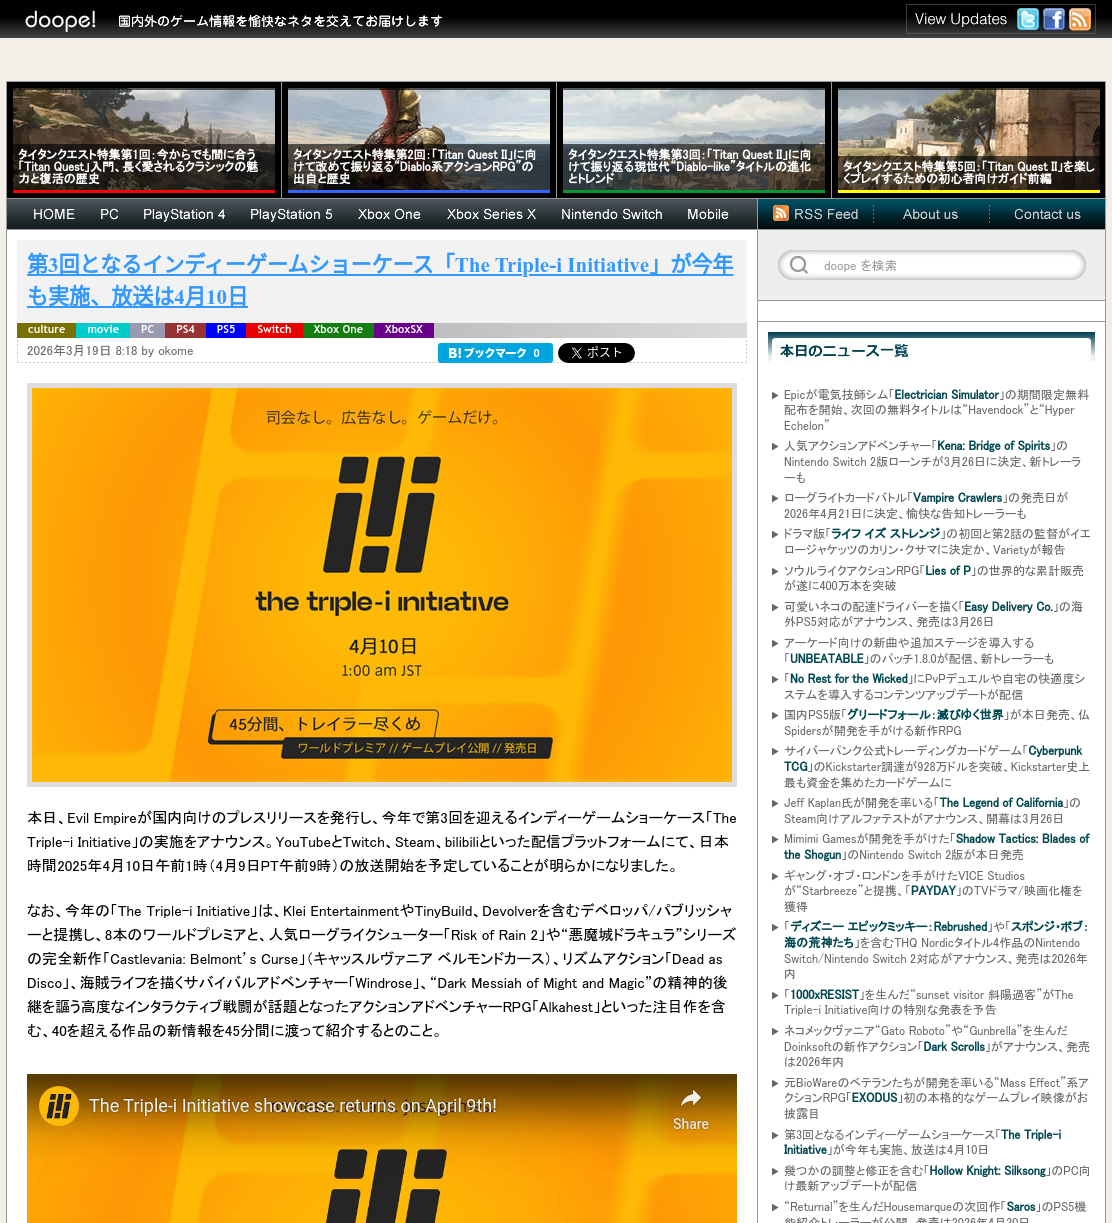Image resolution: width=1112 pixels, height=1223 pixels.
Task: Select the gray PC tag
Action: pos(147,329)
